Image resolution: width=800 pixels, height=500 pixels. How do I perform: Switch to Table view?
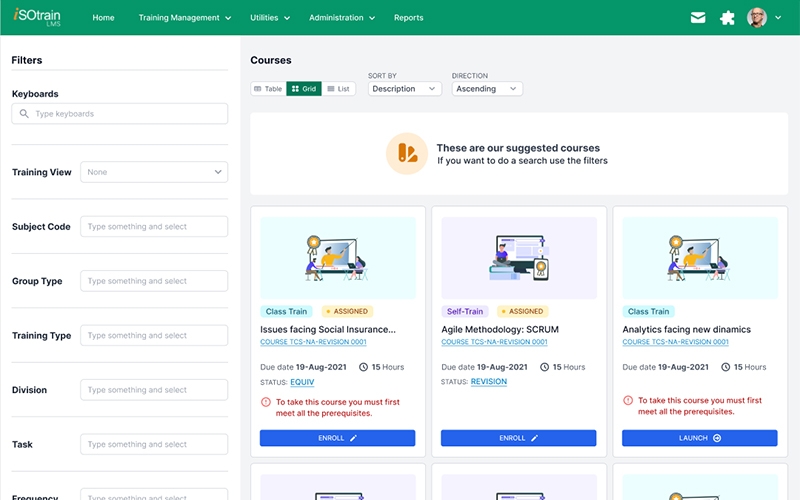268,89
